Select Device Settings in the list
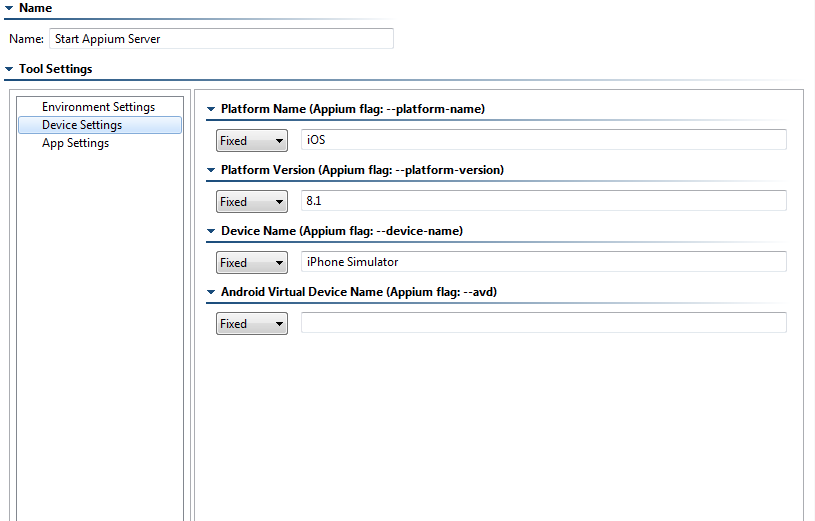This screenshot has width=815, height=521. tap(100, 125)
